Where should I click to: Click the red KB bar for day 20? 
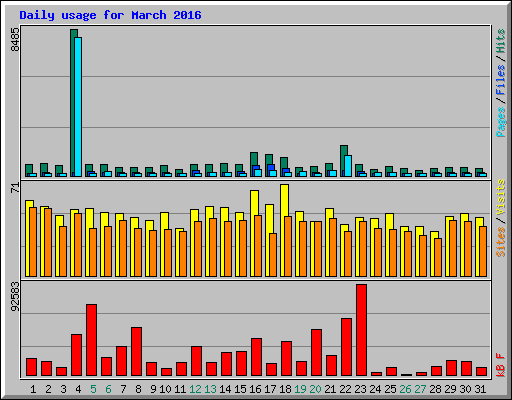click(x=316, y=352)
